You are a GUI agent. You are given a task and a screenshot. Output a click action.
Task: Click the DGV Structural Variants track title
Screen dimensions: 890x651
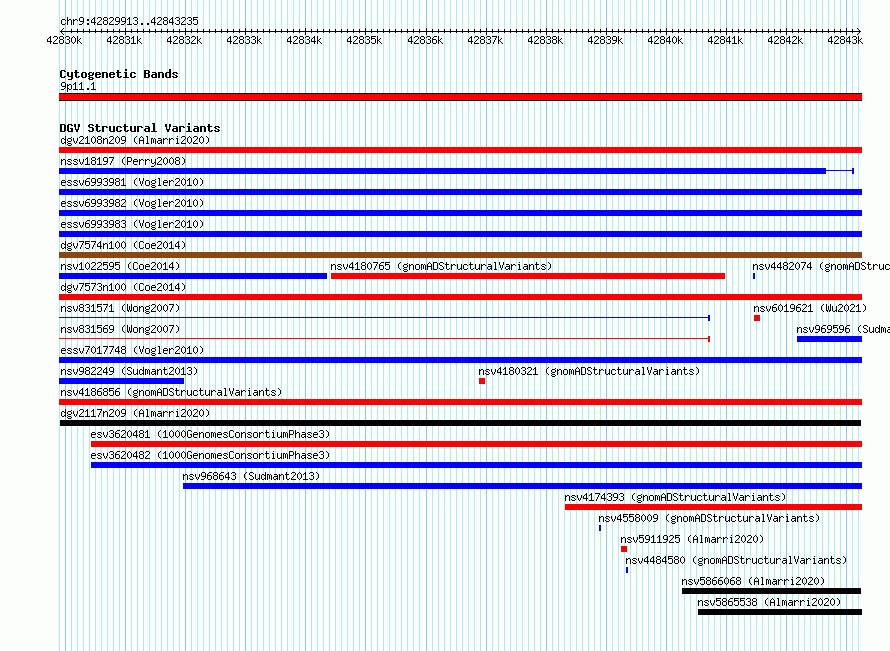140,128
